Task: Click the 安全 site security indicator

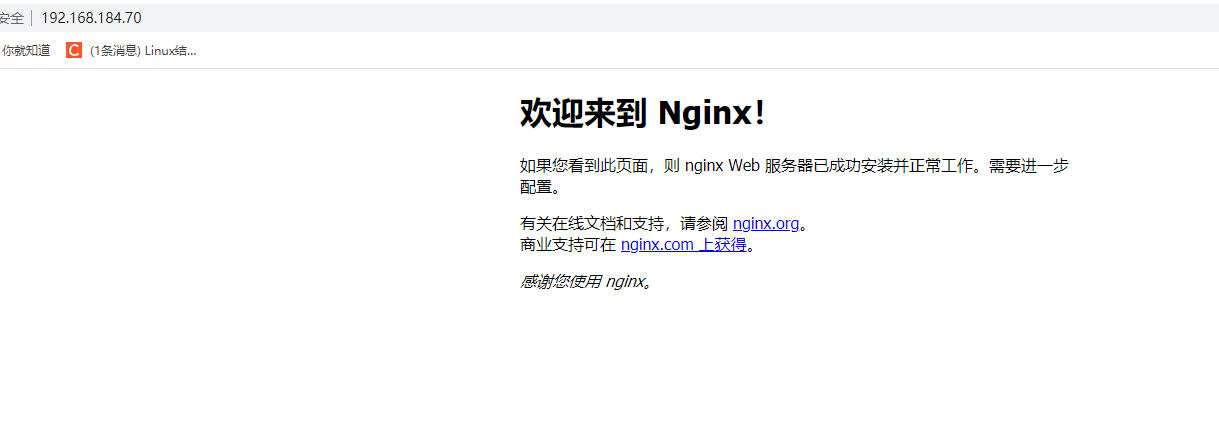Action: tap(12, 18)
